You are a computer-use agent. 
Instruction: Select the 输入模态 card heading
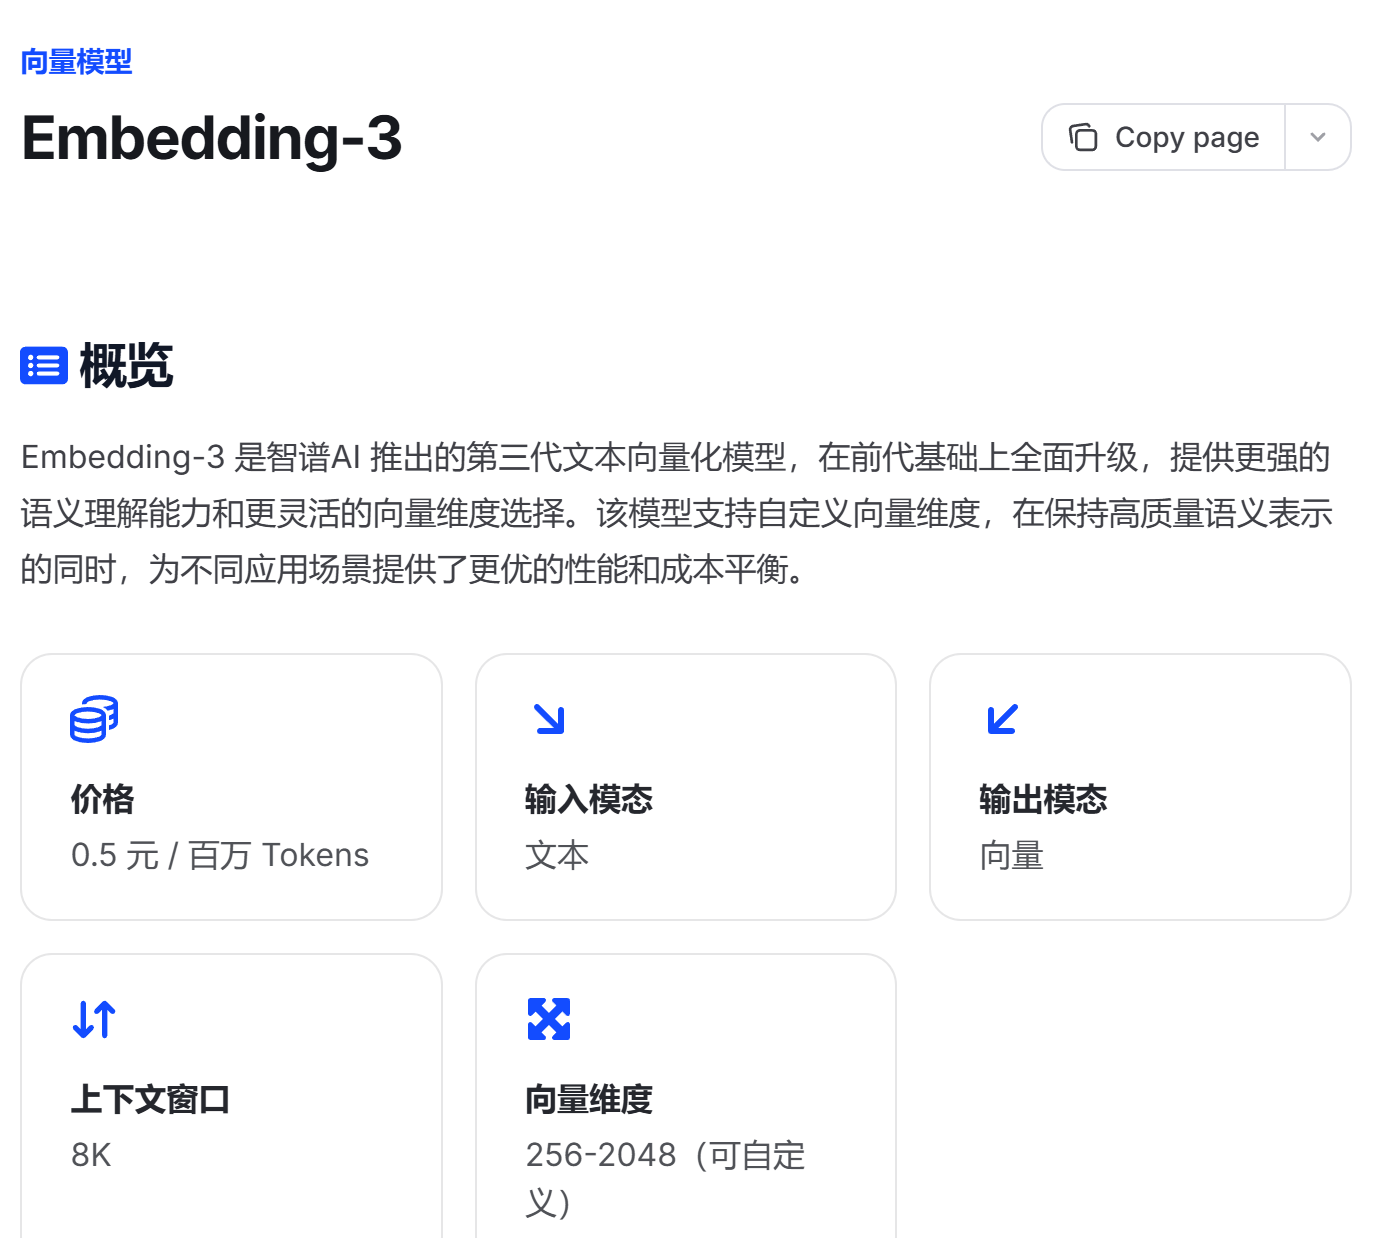589,799
